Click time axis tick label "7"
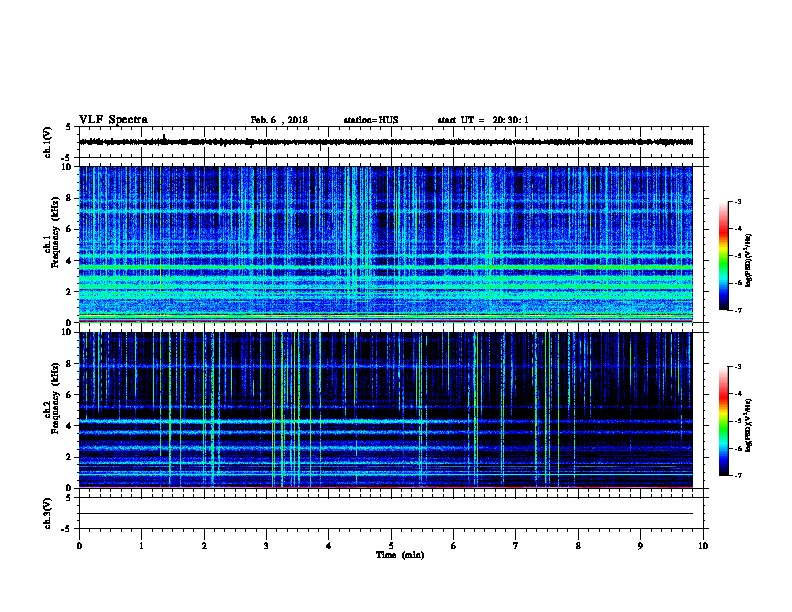 516,546
